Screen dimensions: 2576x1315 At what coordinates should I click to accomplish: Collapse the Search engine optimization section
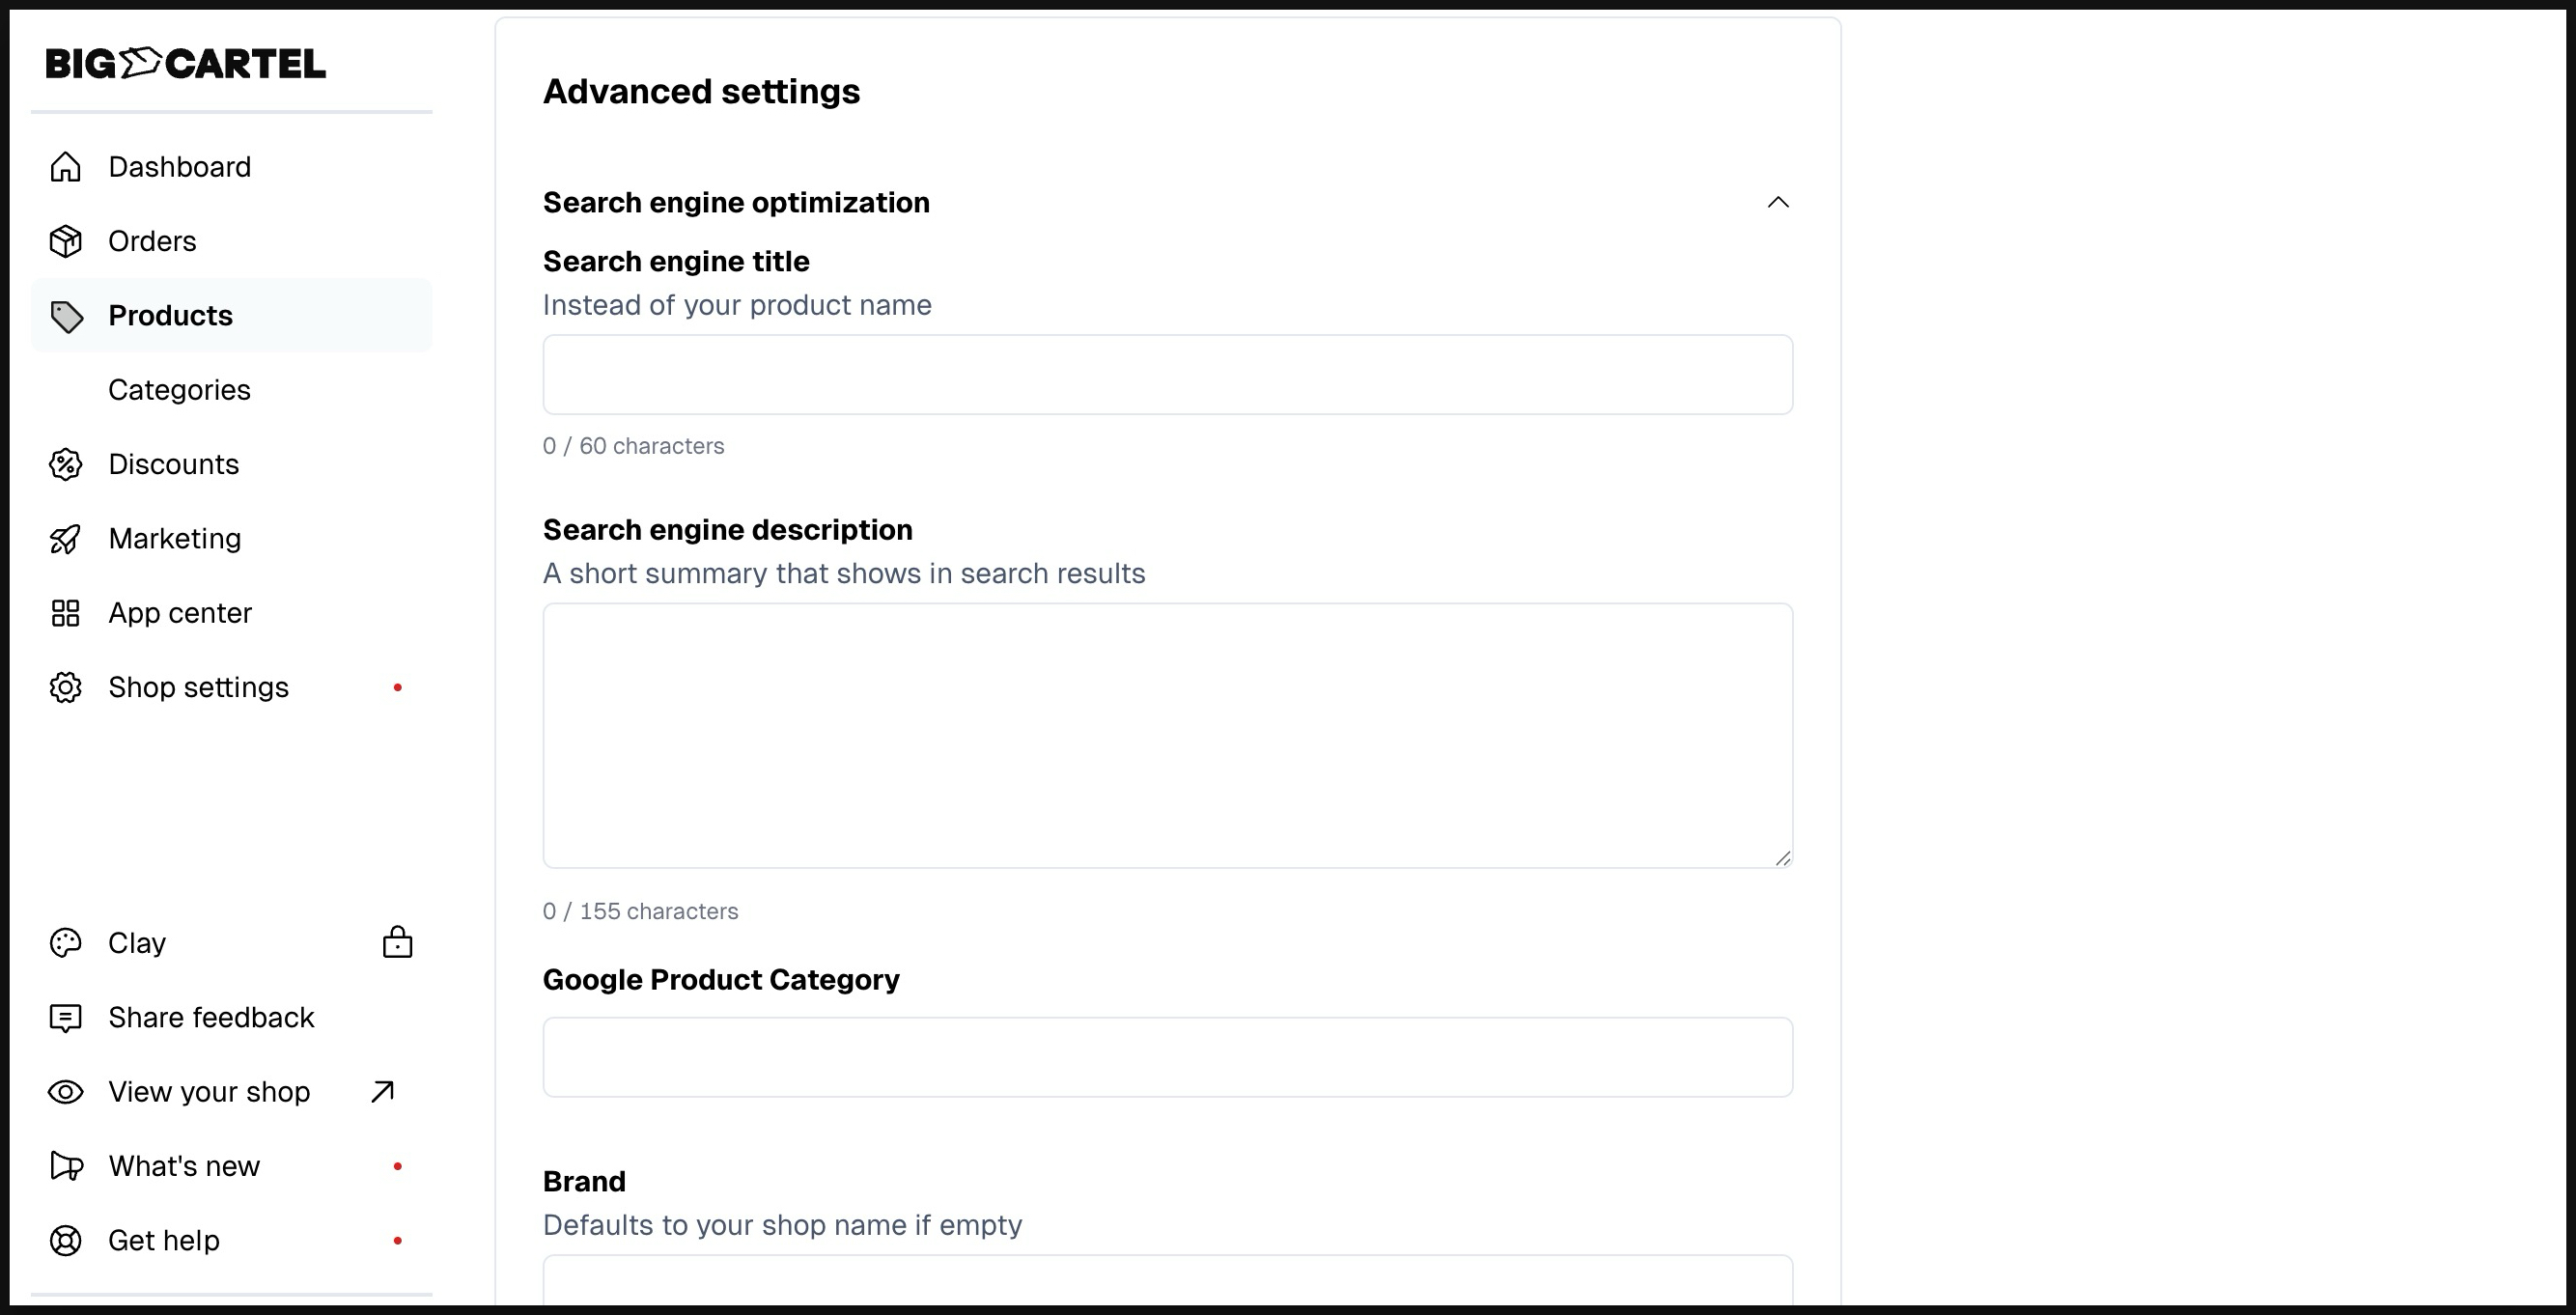point(1777,203)
